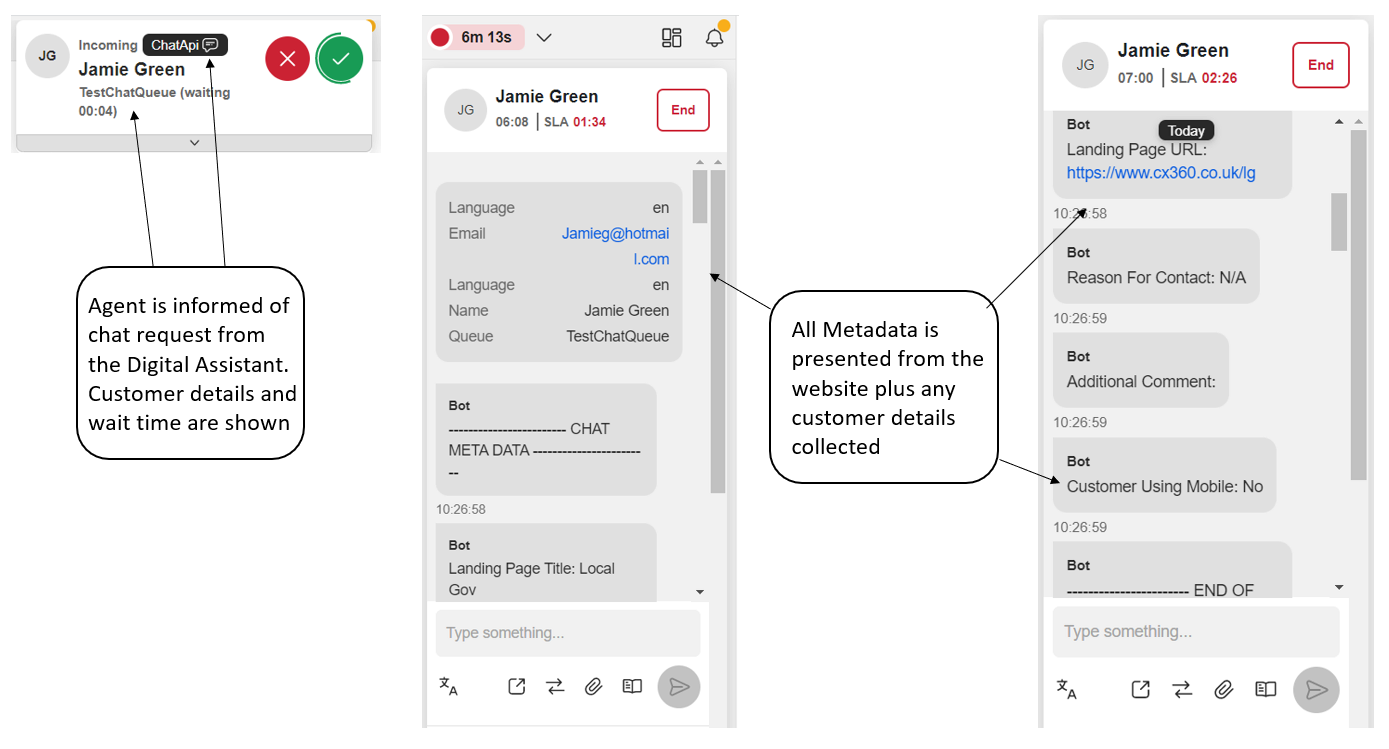Open the dashboard layout grid icon

[671, 37]
